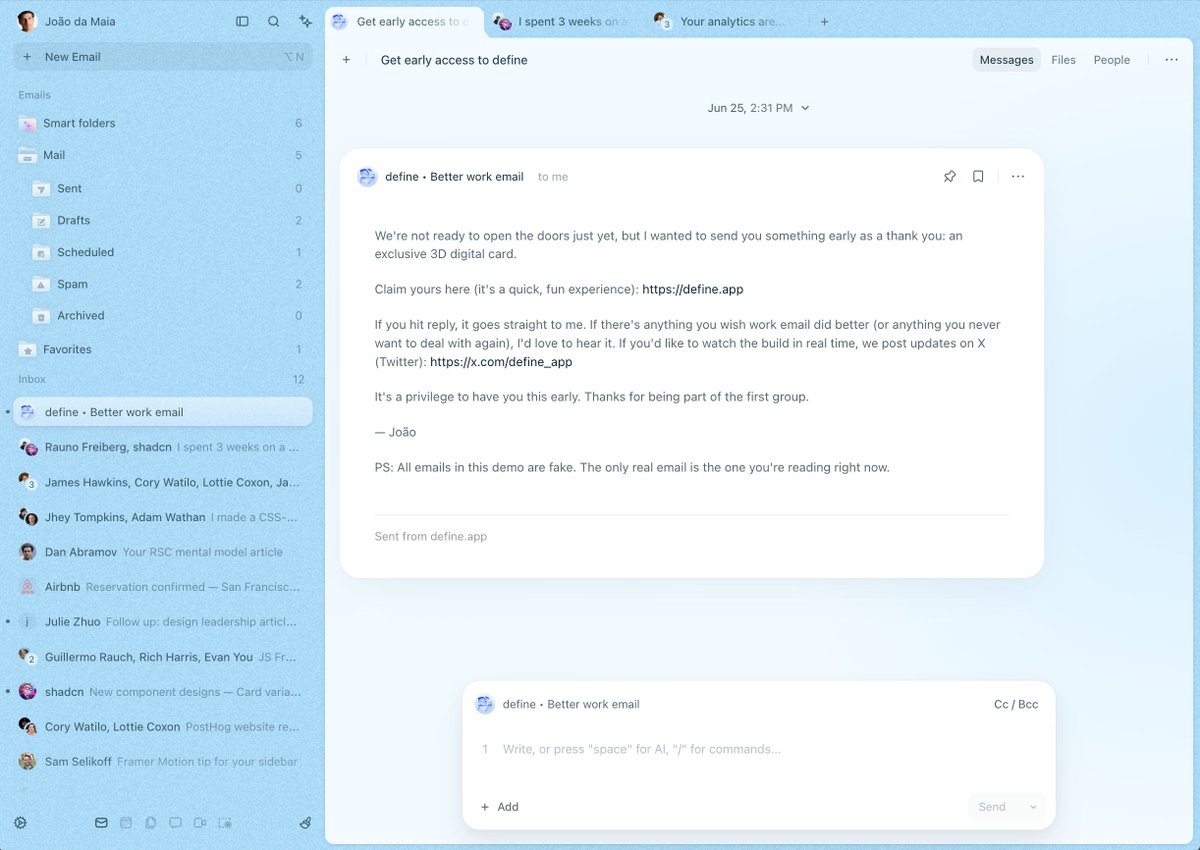
Task: Click 'to me' recipient label
Action: coord(553,177)
